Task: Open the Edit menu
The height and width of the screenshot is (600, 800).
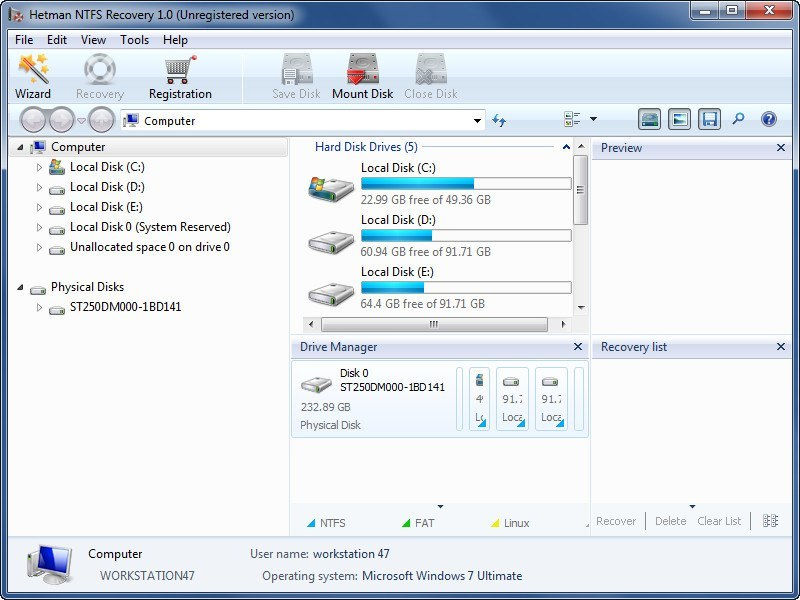Action: tap(57, 40)
